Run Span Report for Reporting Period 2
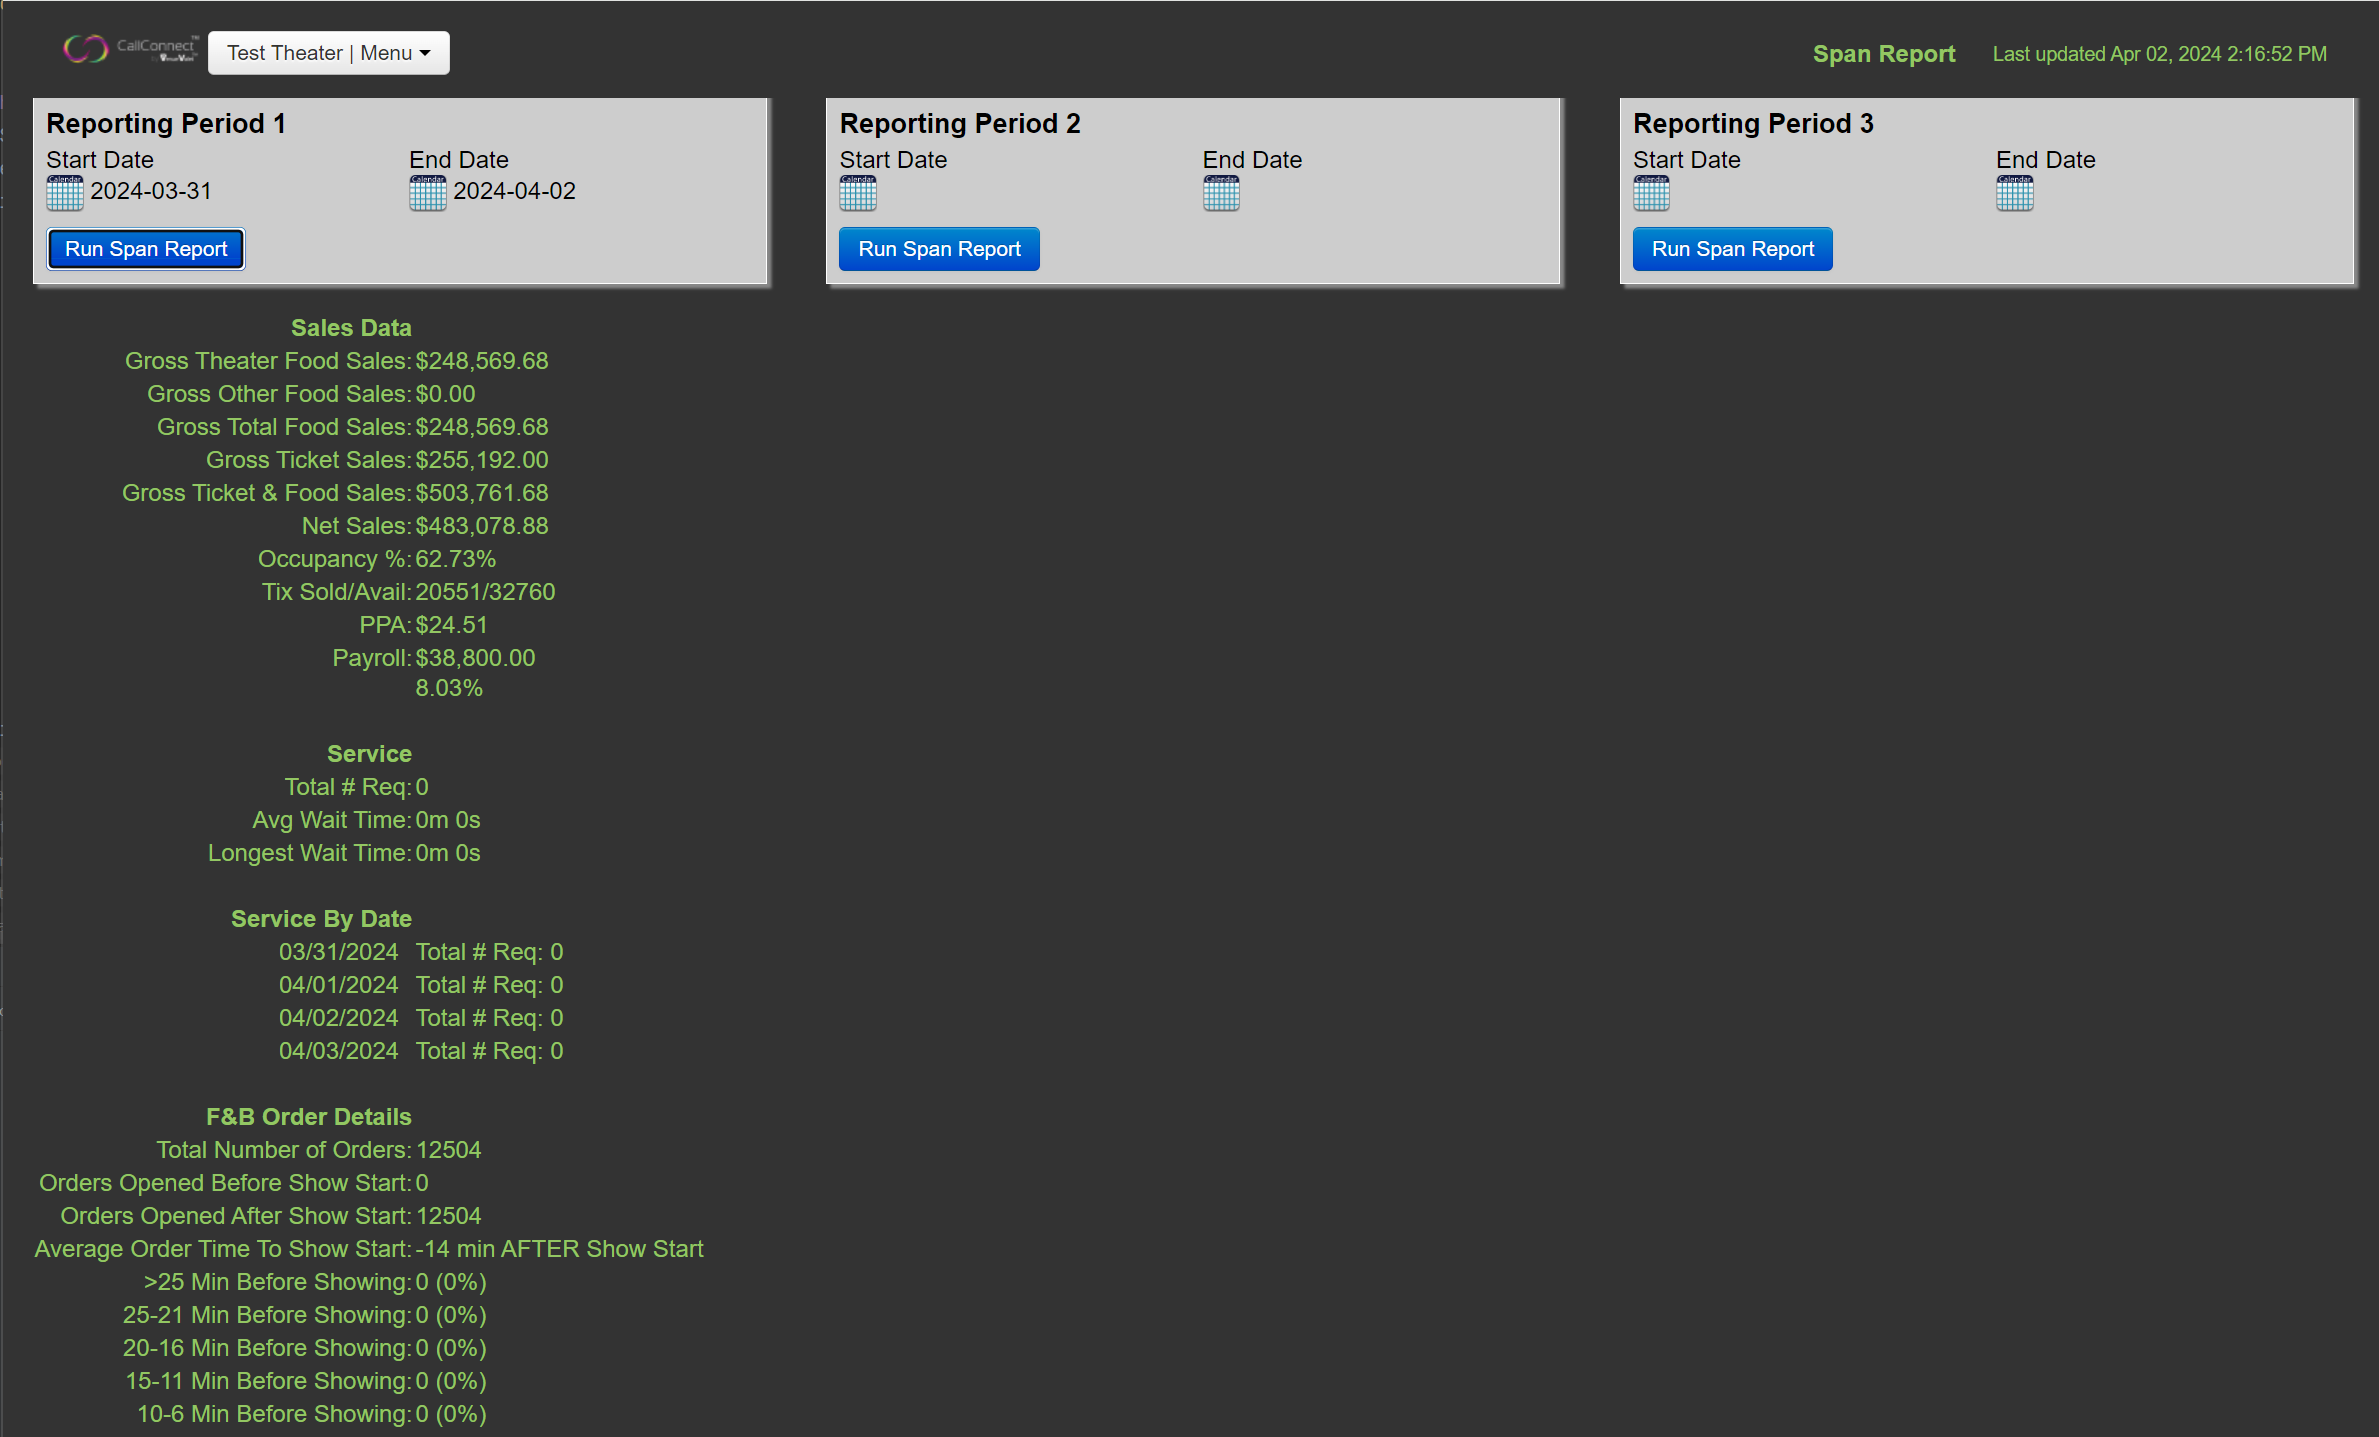The image size is (2379, 1437). (x=939, y=249)
